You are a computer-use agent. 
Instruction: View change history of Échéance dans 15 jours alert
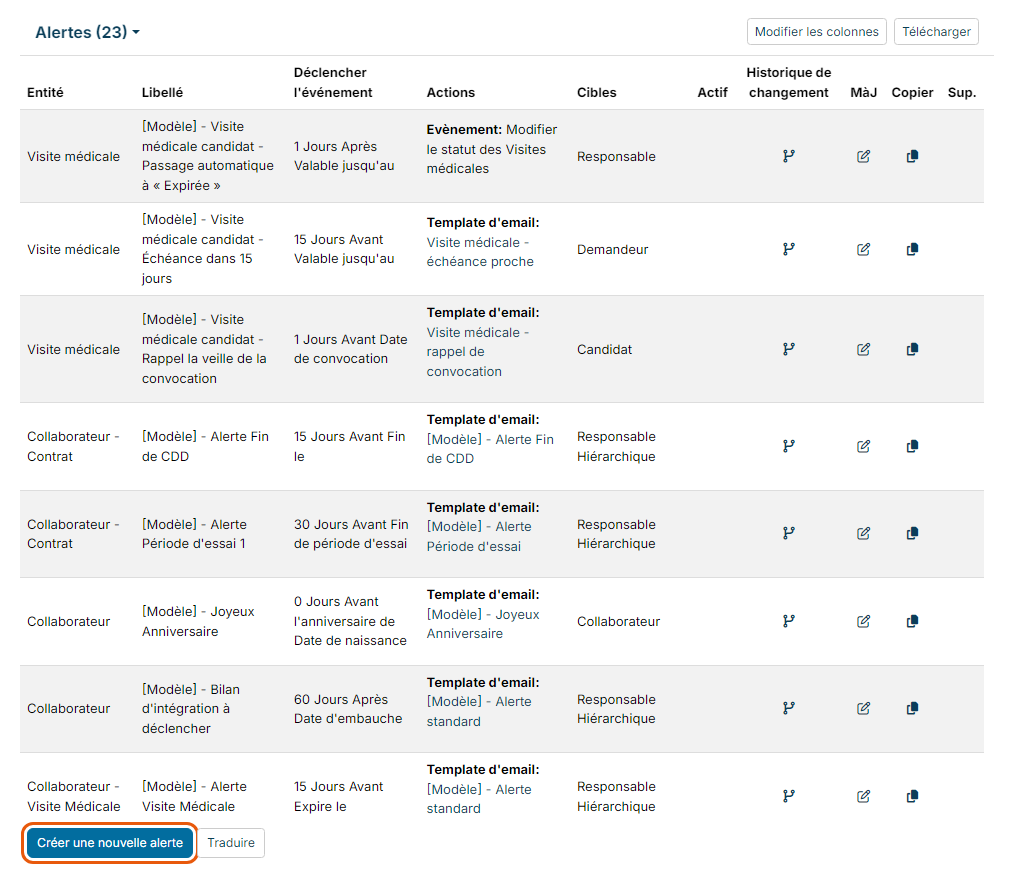click(x=788, y=249)
